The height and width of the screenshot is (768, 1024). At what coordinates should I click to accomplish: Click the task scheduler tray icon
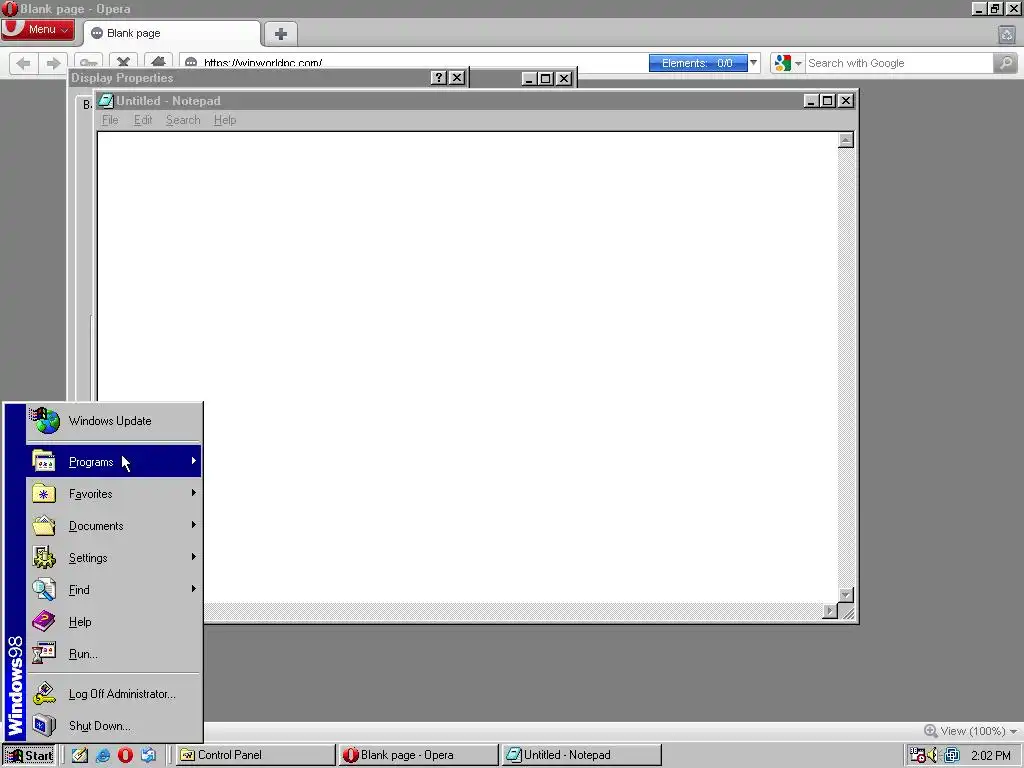click(918, 755)
